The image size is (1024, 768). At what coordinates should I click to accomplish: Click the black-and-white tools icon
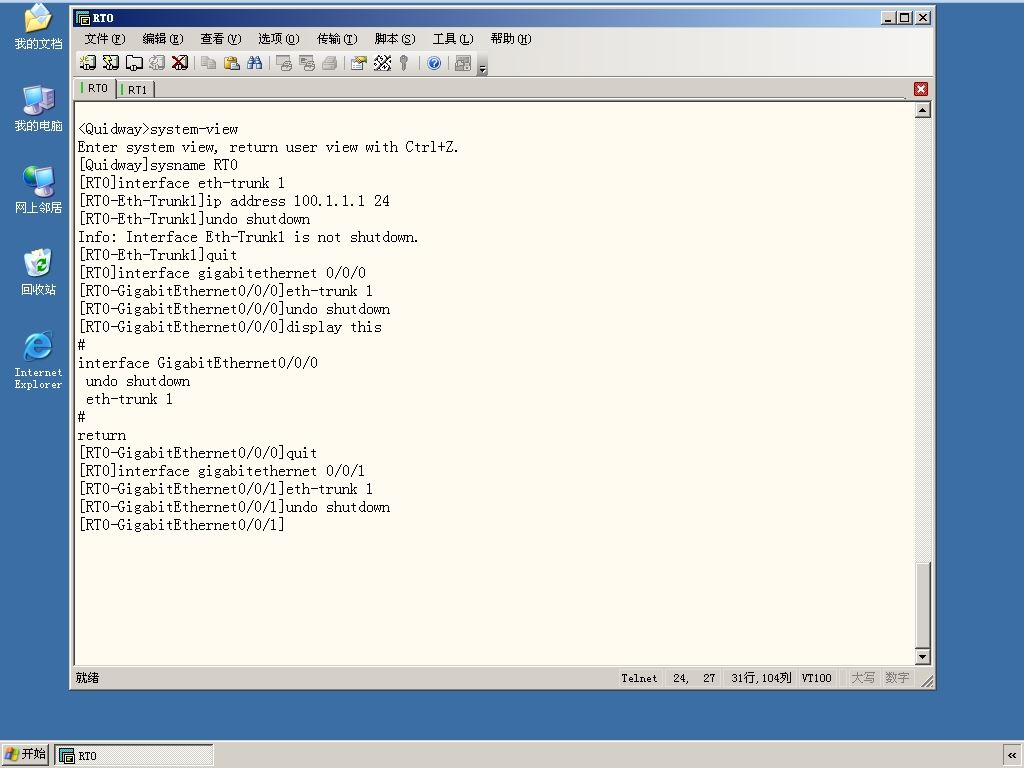coord(382,63)
